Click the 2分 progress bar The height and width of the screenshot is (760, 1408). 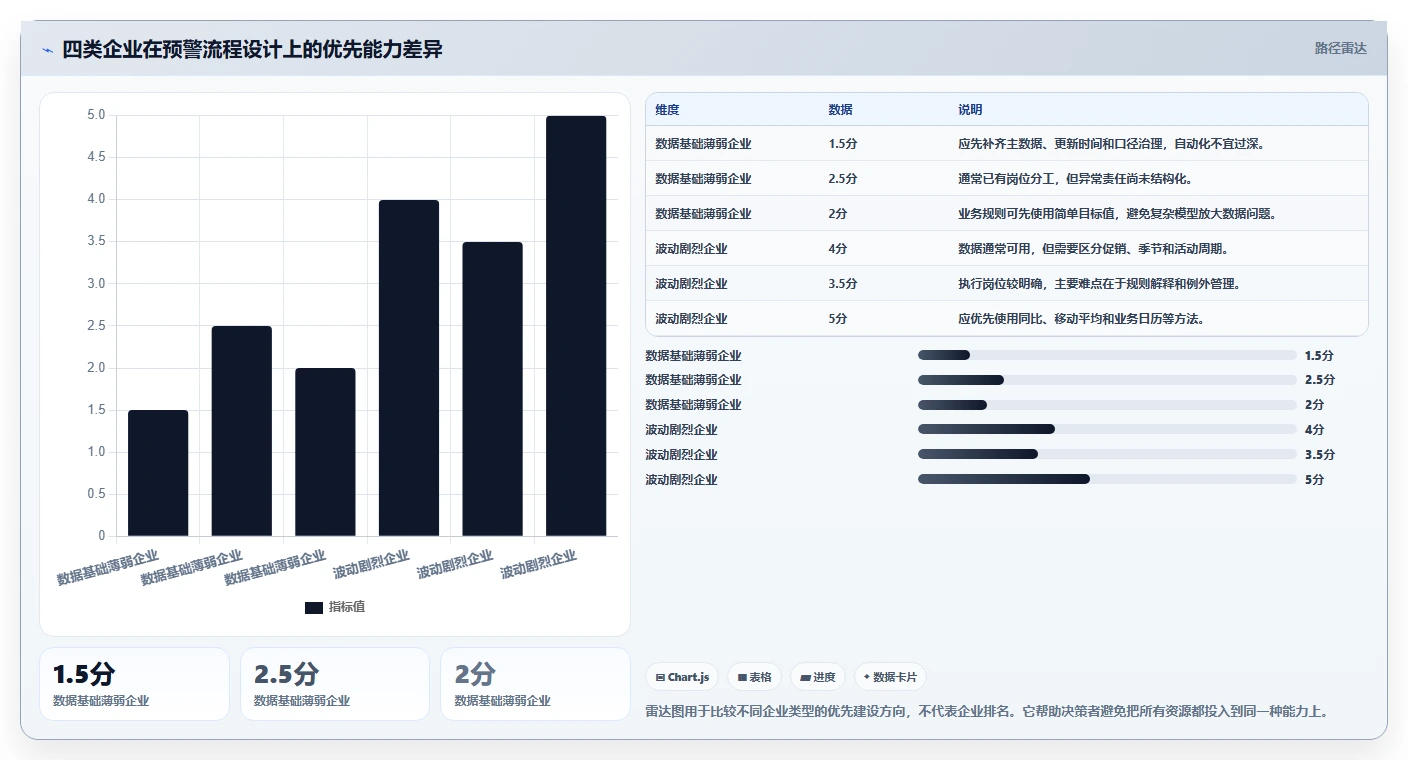pos(1107,405)
